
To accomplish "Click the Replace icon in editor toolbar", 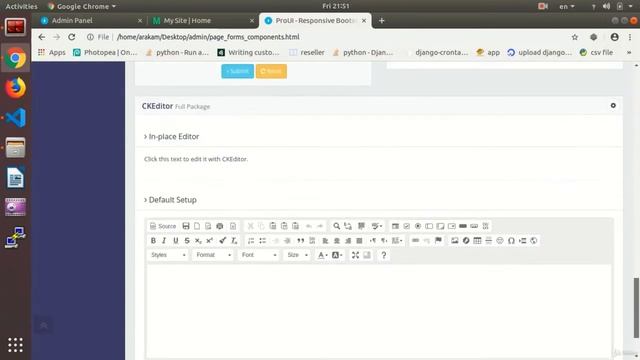I will pos(348,226).
